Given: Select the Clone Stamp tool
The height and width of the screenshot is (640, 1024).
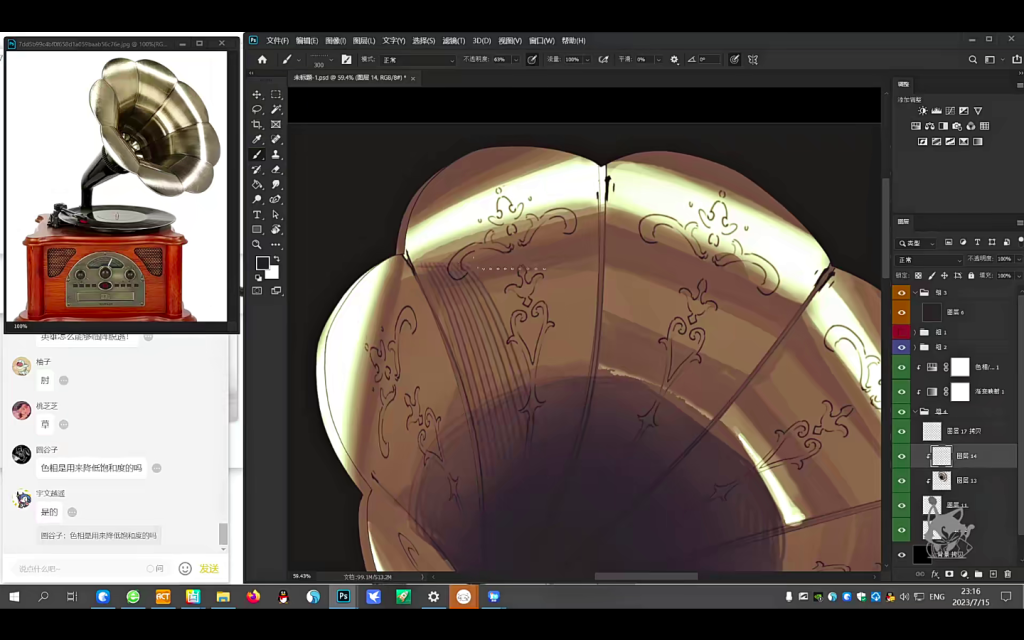Looking at the screenshot, I should 276,155.
